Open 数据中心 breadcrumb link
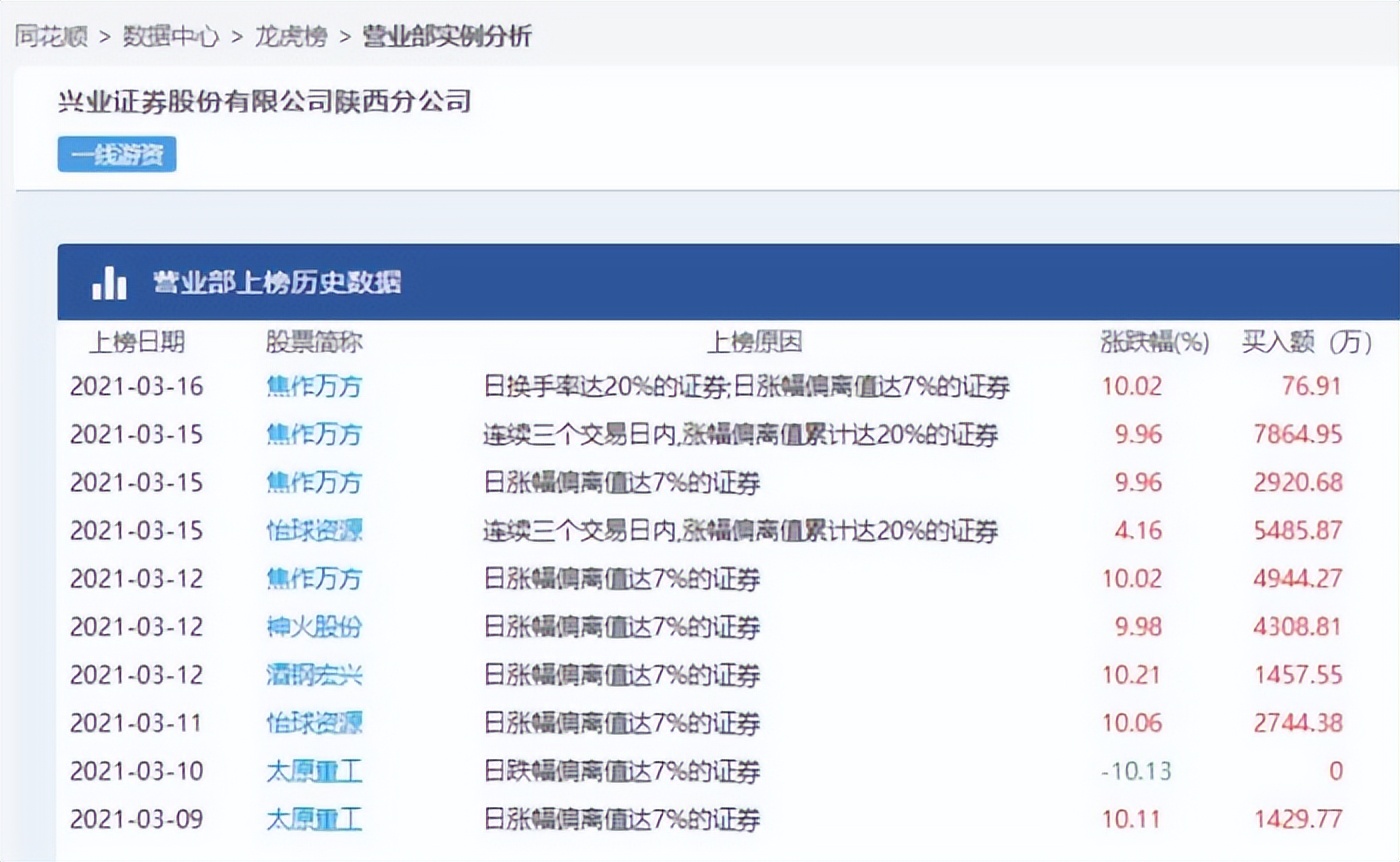 (170, 37)
